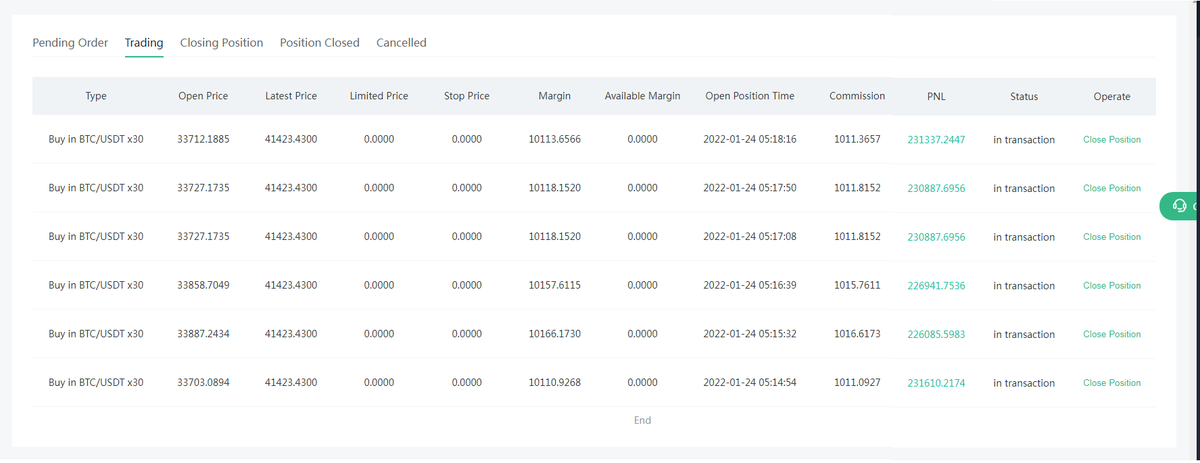
Task: Open the customer support headset icon
Action: point(1179,205)
